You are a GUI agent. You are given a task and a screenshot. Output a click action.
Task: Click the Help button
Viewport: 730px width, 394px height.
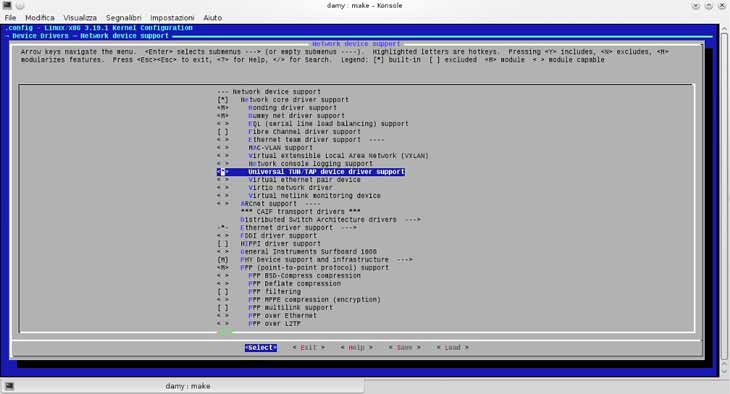356,347
